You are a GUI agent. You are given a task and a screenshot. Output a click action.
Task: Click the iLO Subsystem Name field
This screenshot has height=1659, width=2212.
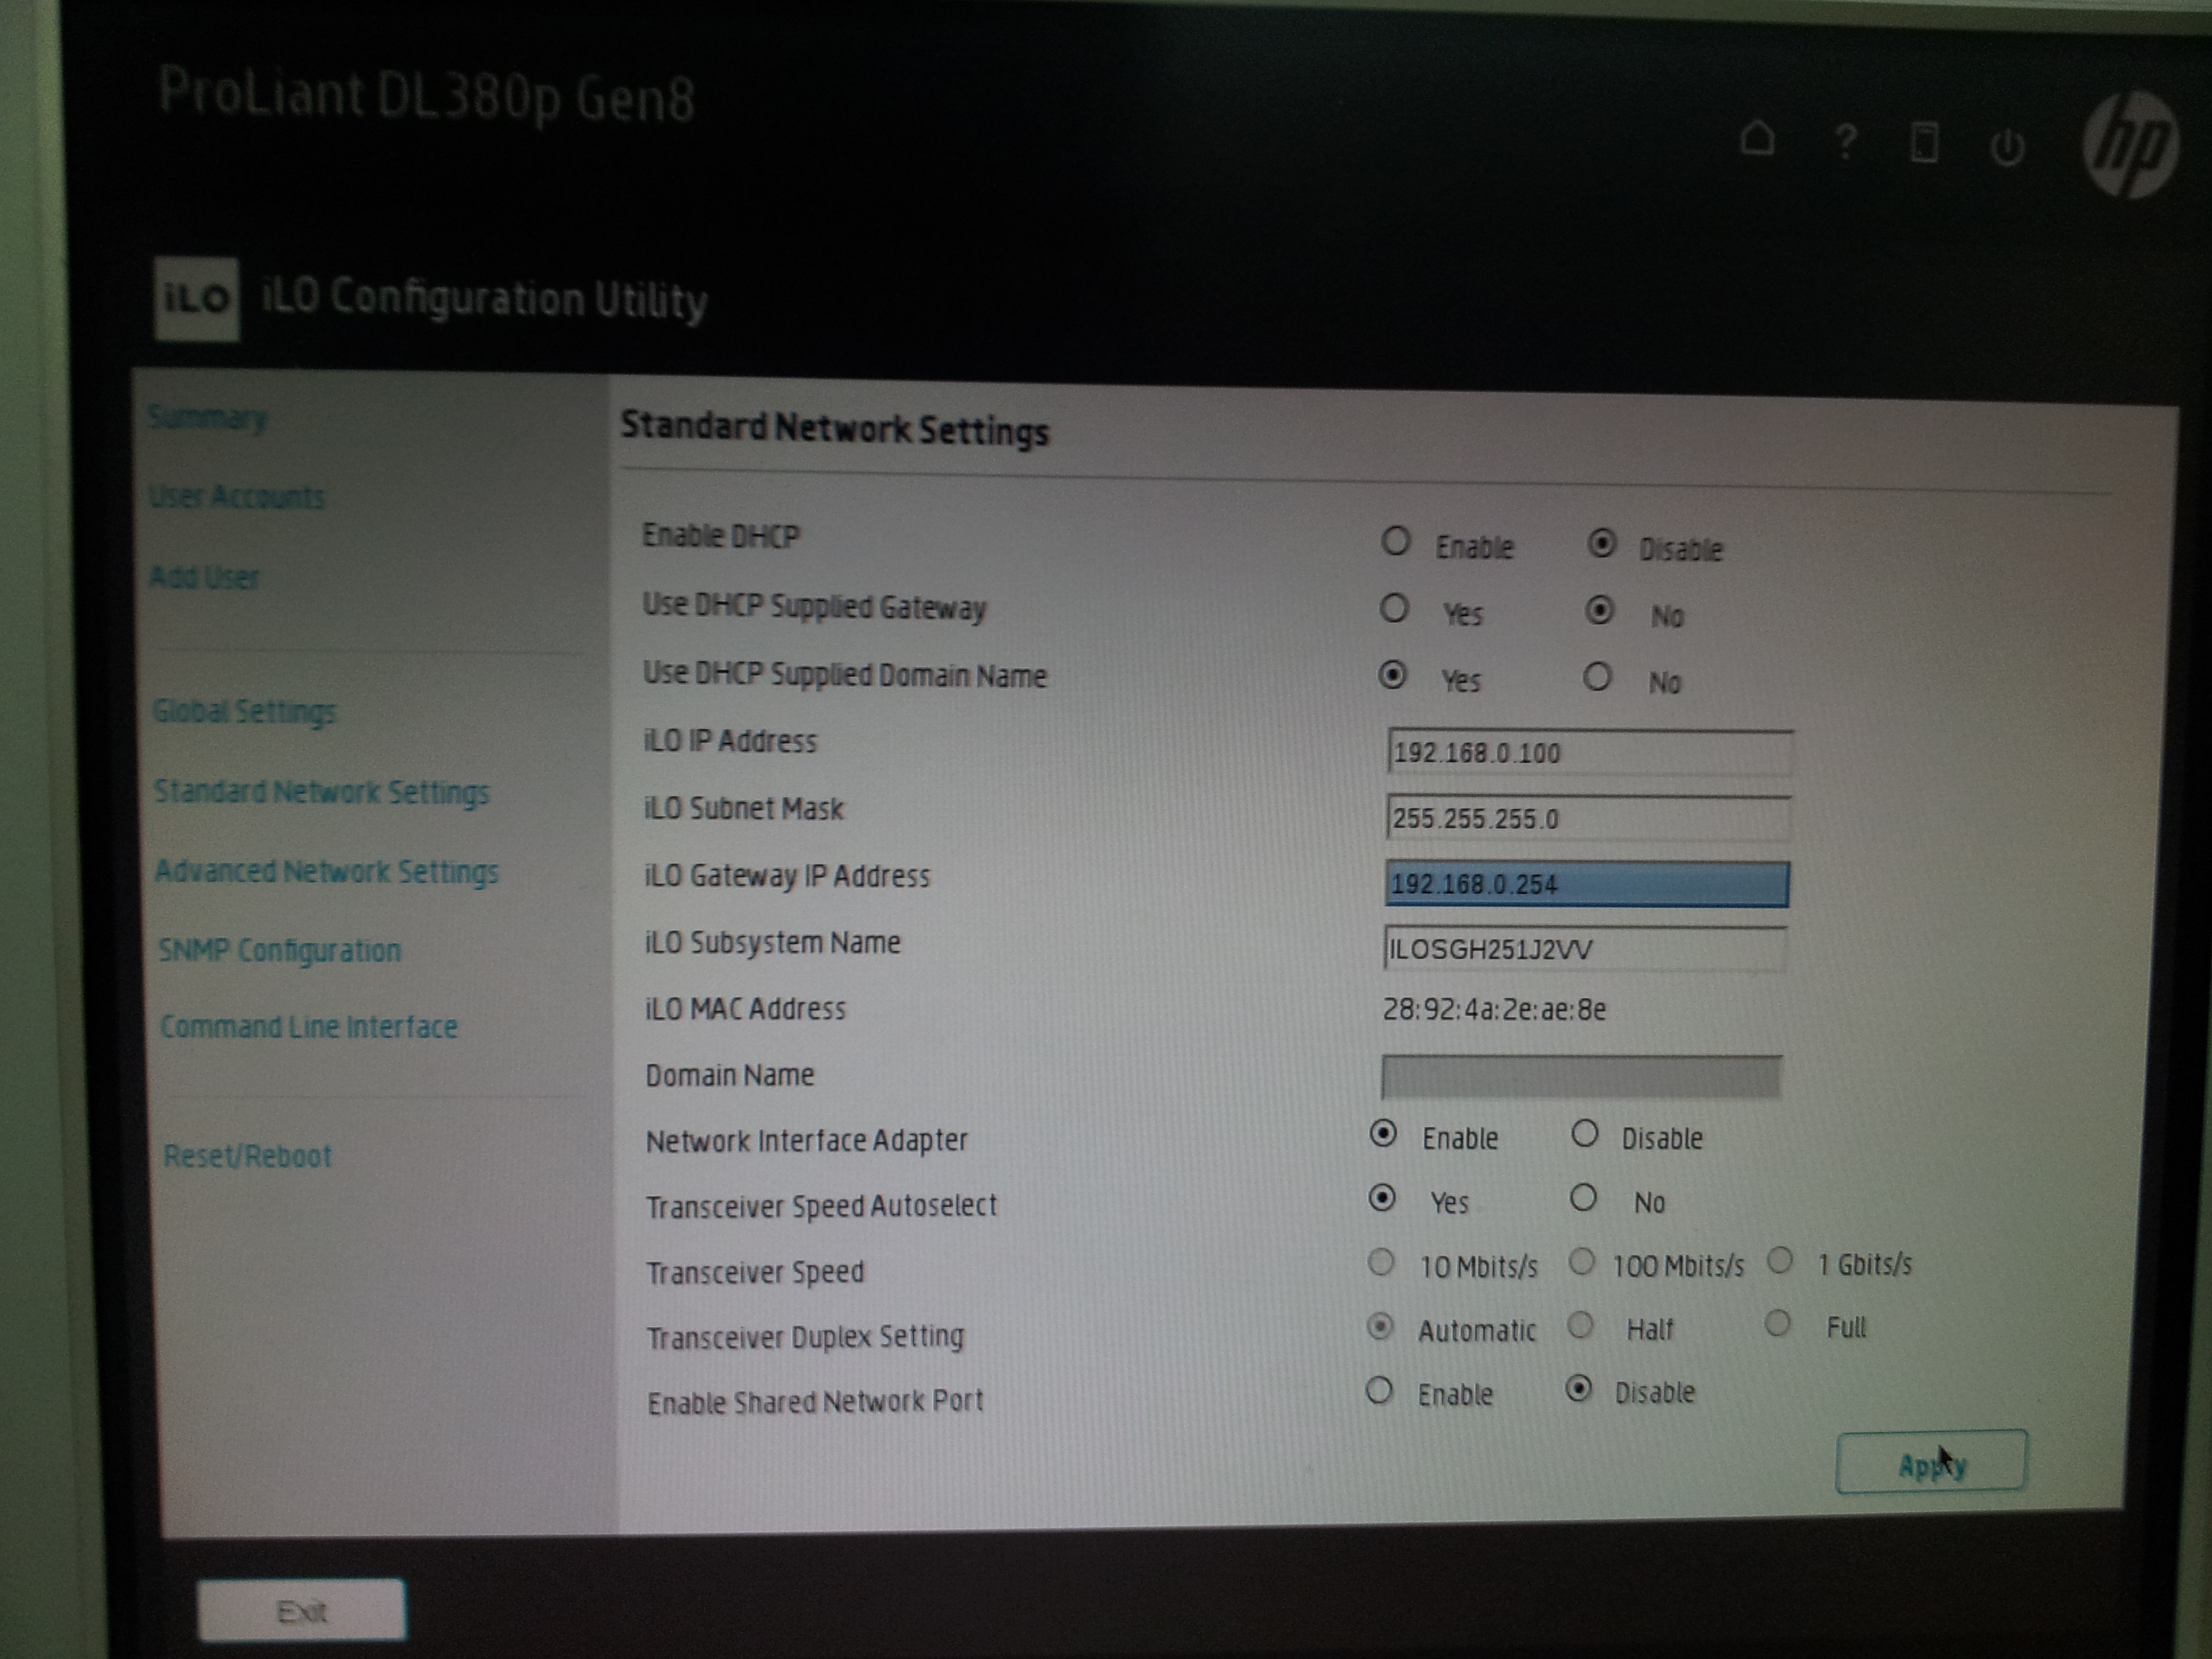point(1585,949)
